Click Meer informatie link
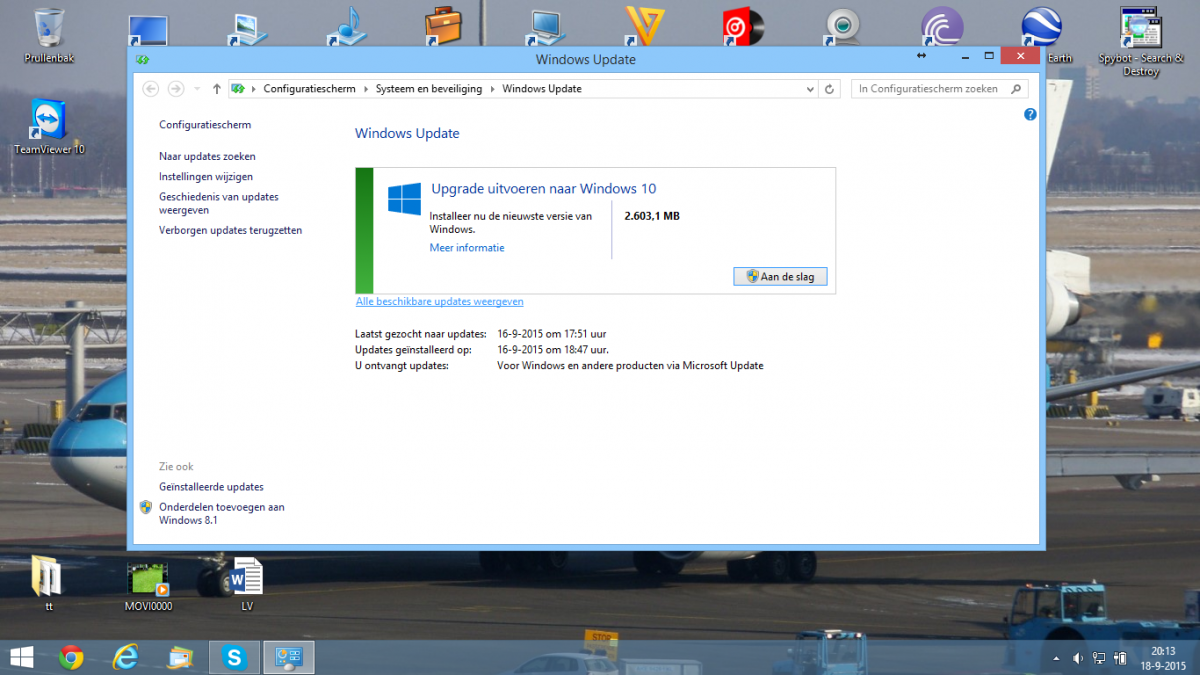Screen dimensions: 1200x675 click(467, 248)
